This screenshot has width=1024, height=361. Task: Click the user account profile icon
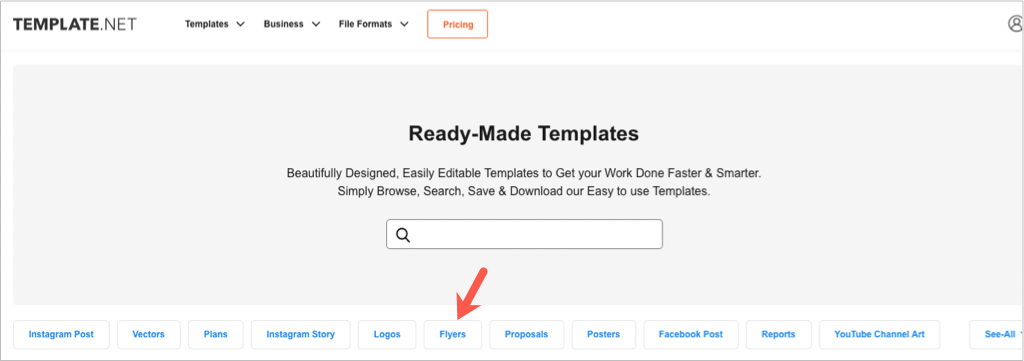pos(1016,24)
